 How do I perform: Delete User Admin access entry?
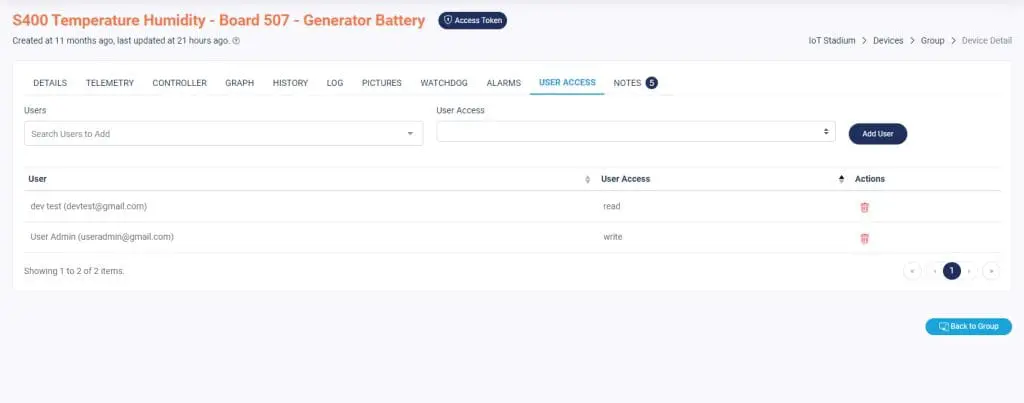(x=864, y=238)
